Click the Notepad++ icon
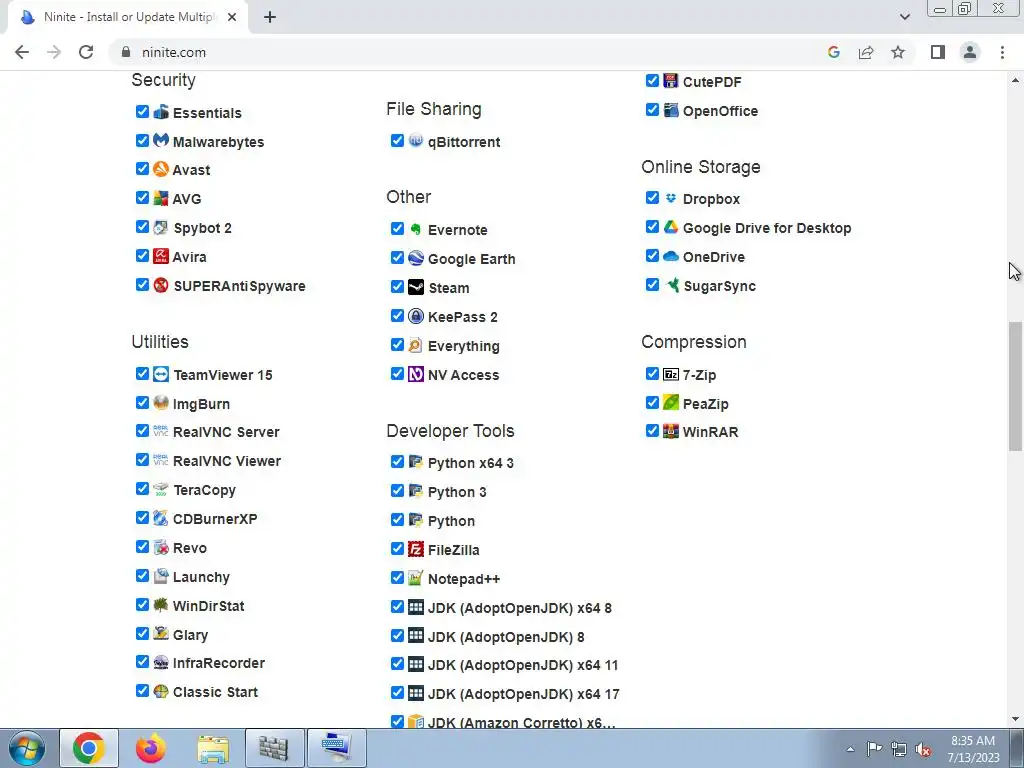The height and width of the screenshot is (768, 1024). click(416, 578)
